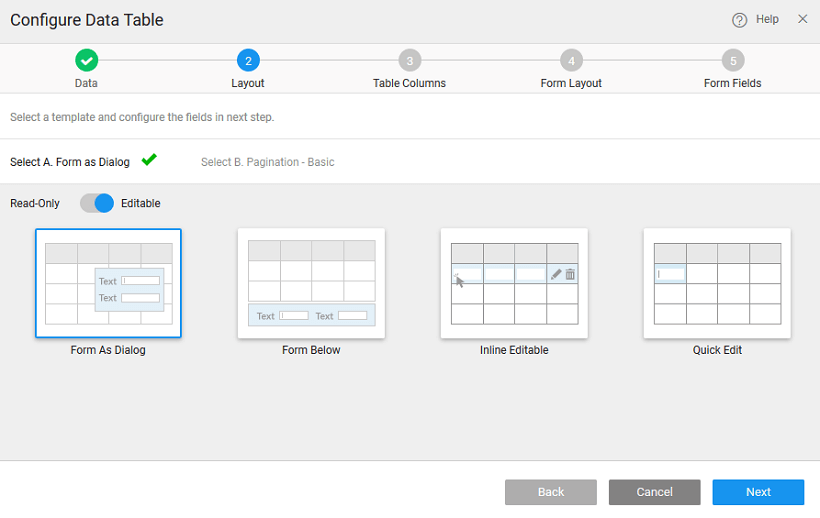Jump to step 3 Table Columns
Viewport: 820px width, 518px height.
click(x=409, y=61)
